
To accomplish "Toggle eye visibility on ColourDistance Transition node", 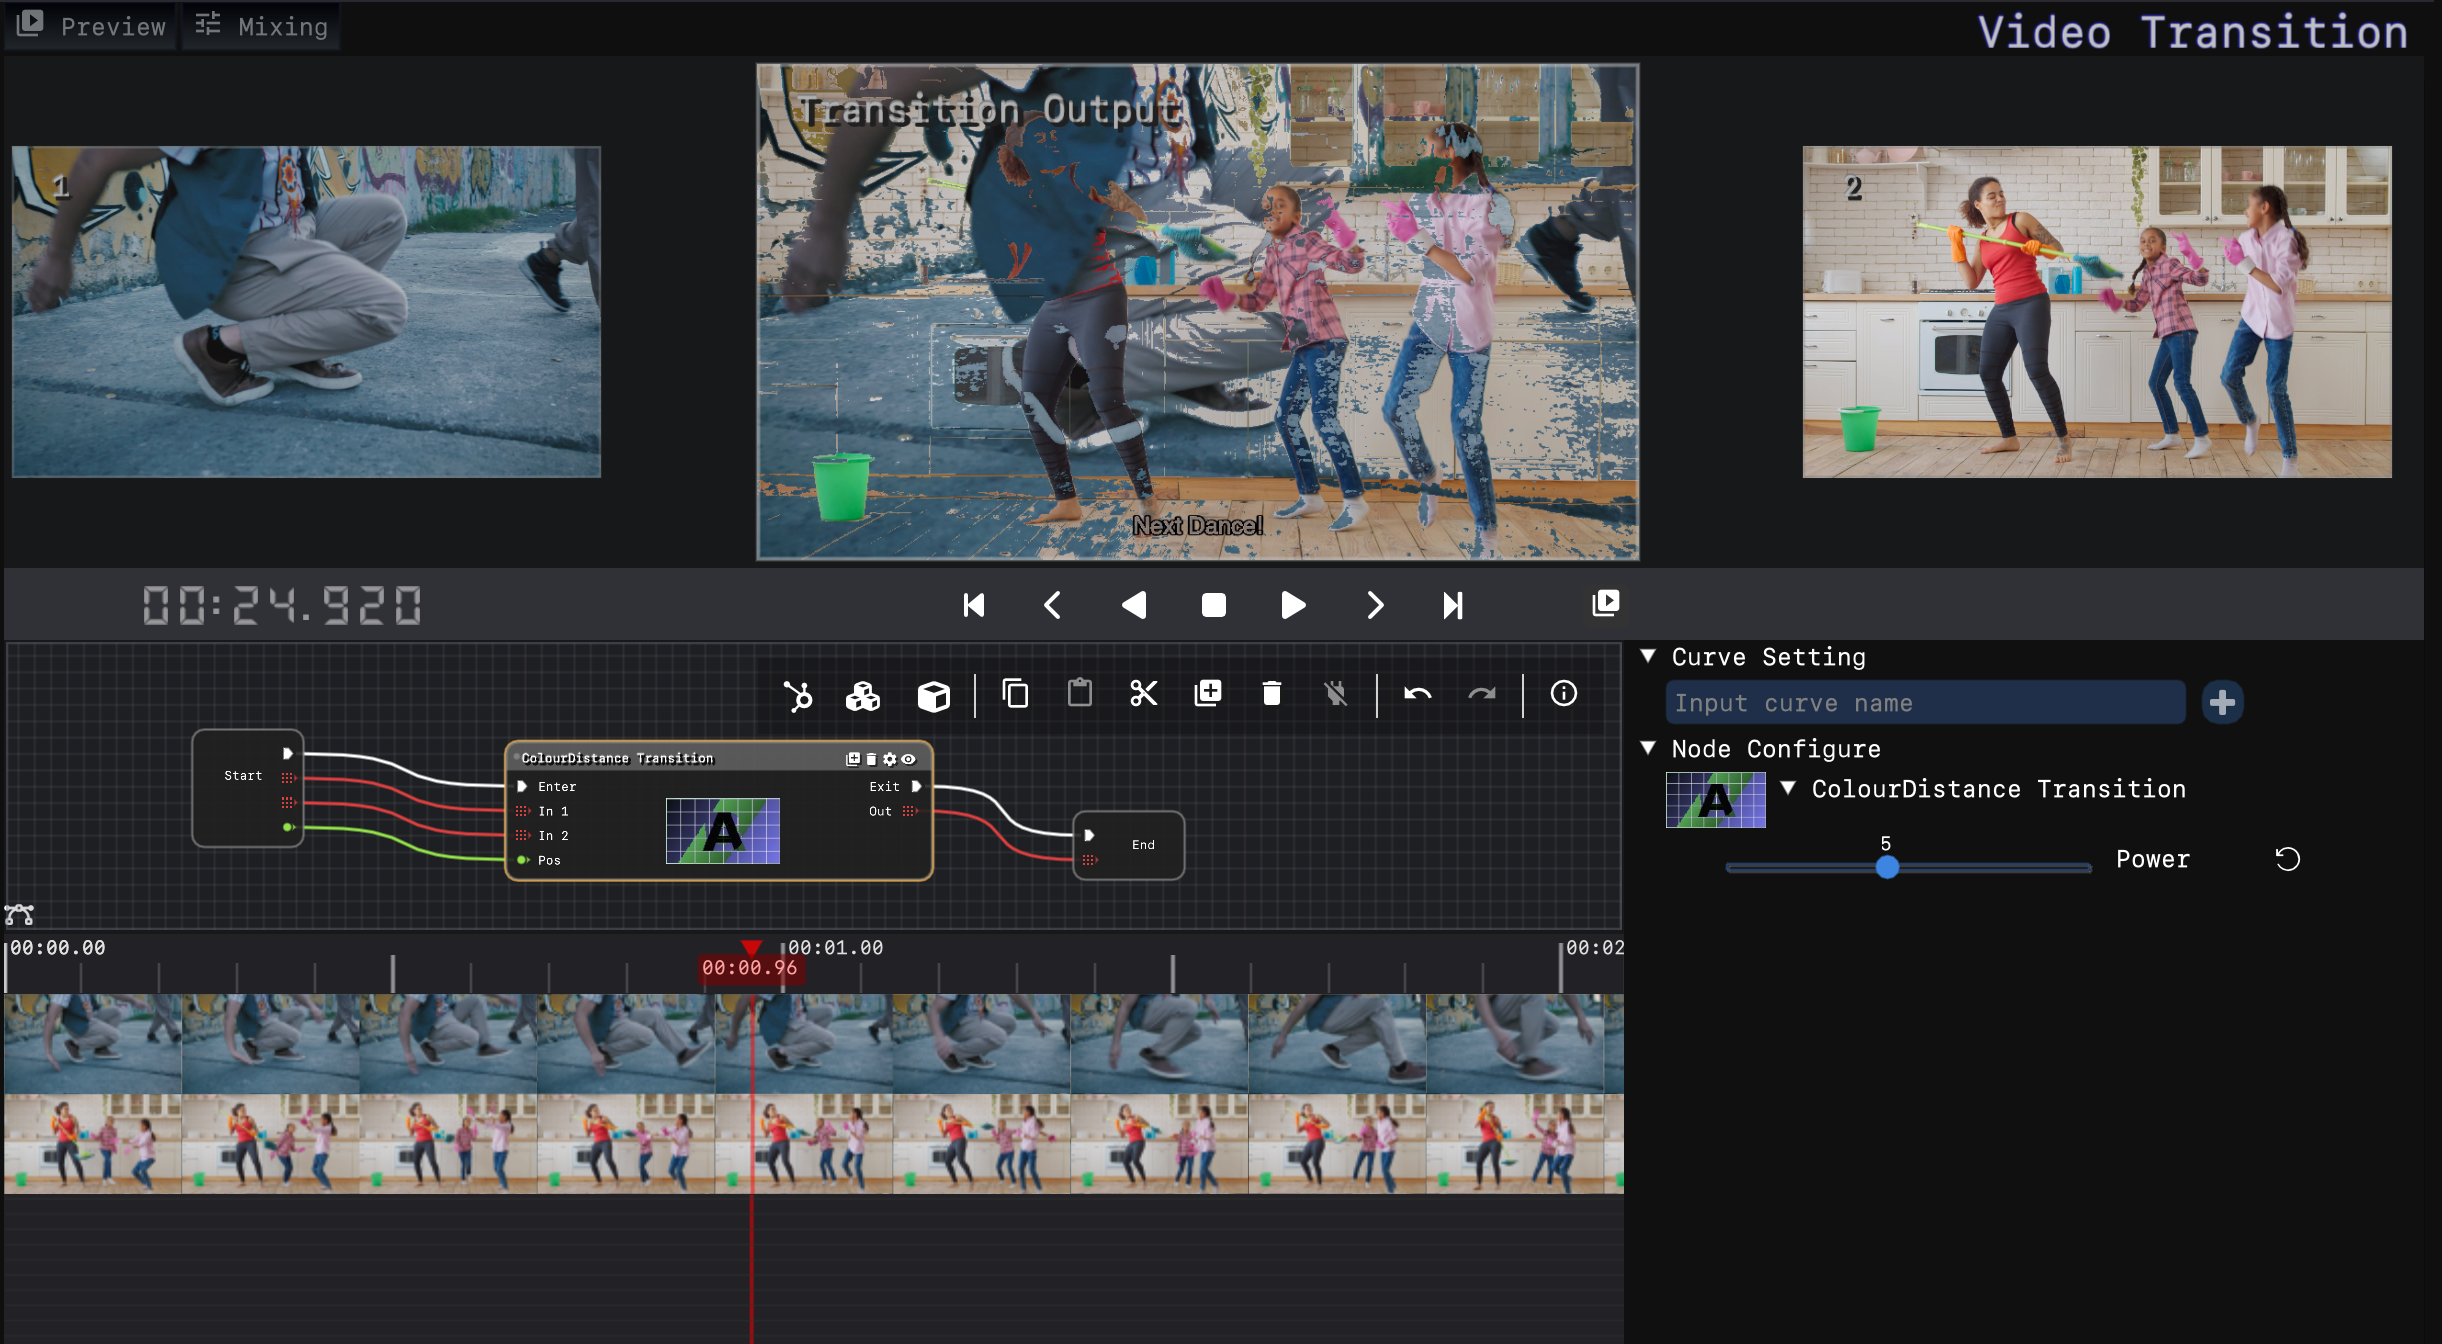I will 908,759.
